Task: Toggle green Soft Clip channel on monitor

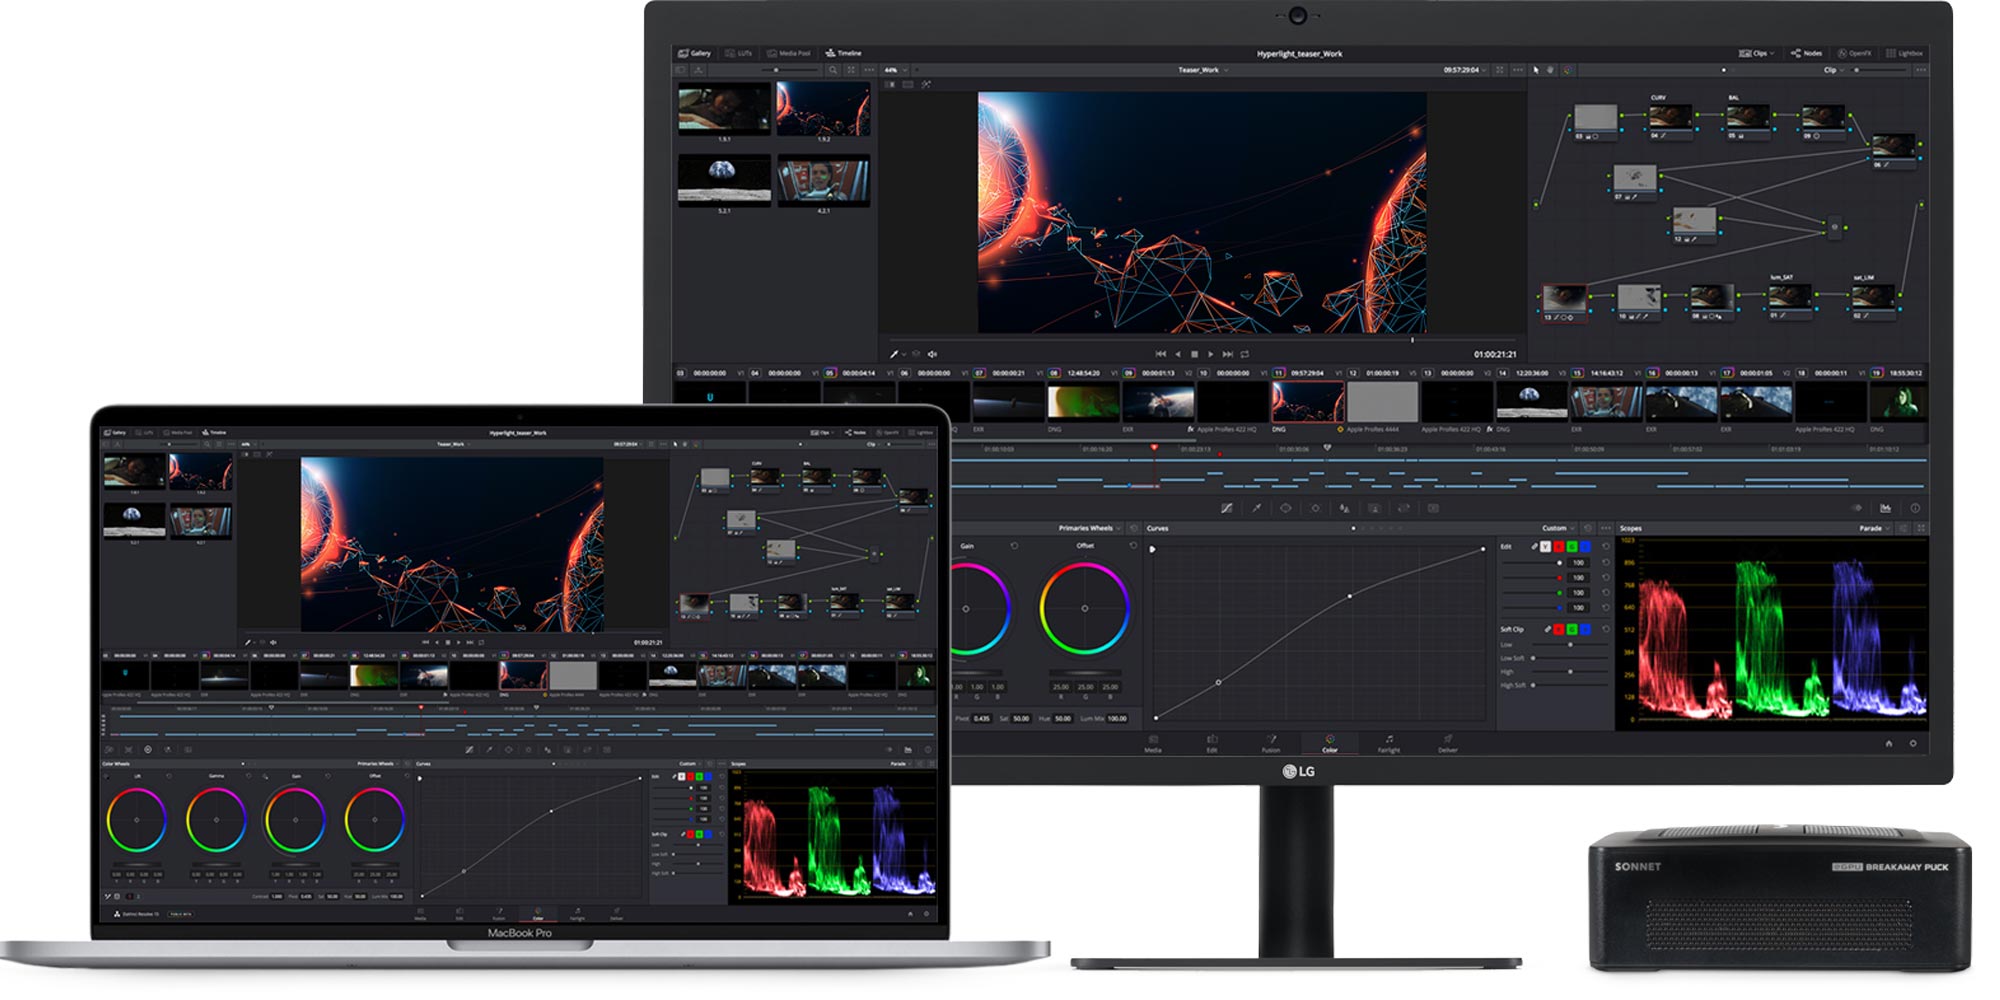Action: coord(1572,629)
